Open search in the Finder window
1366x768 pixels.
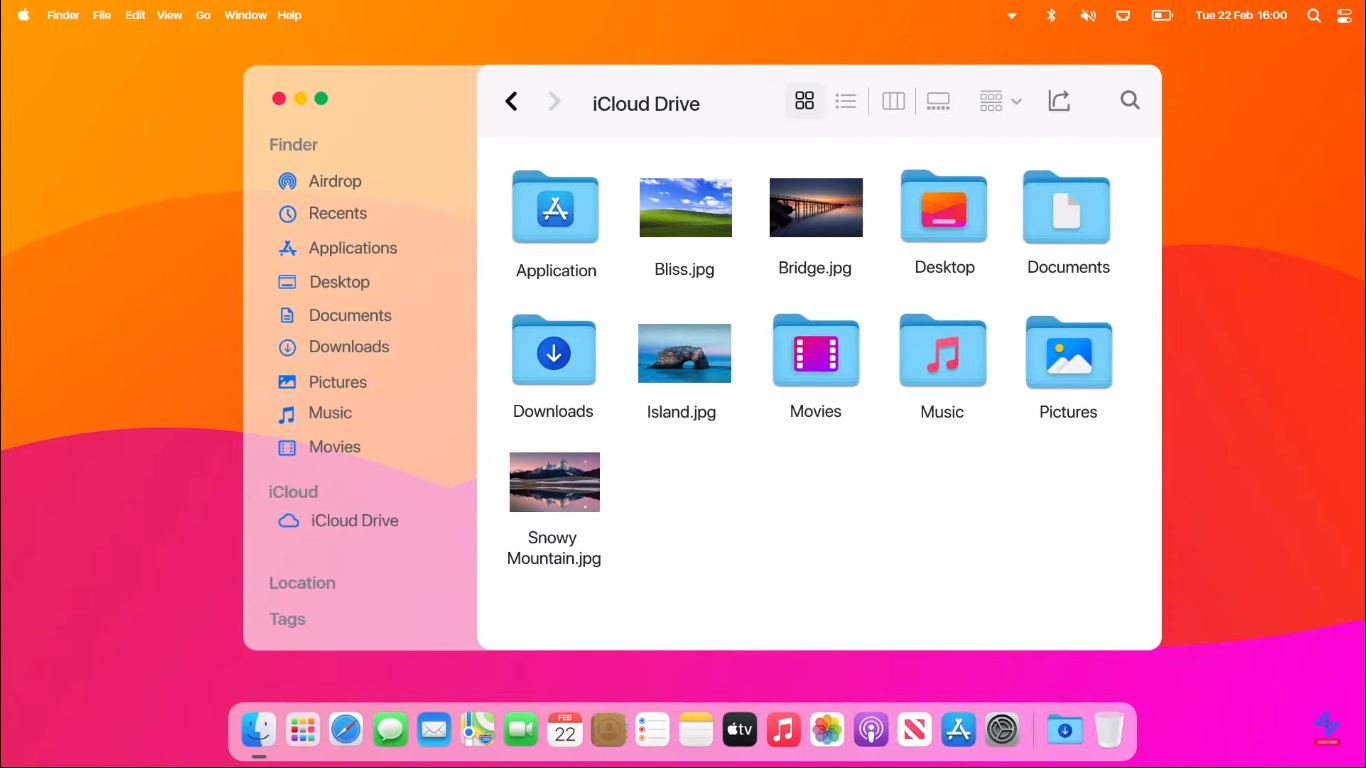pos(1129,100)
